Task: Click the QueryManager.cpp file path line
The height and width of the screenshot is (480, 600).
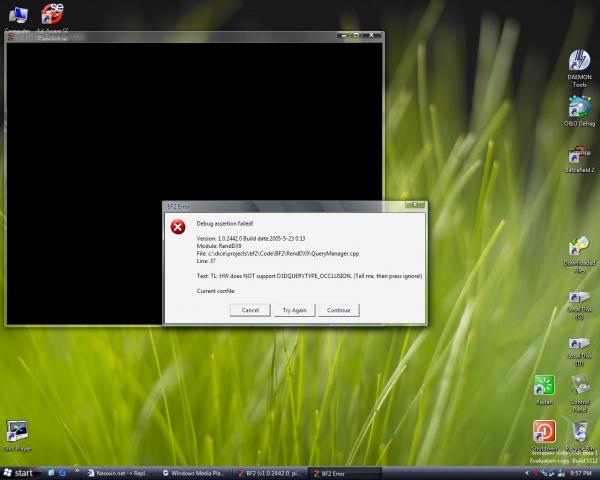Action: (x=278, y=253)
